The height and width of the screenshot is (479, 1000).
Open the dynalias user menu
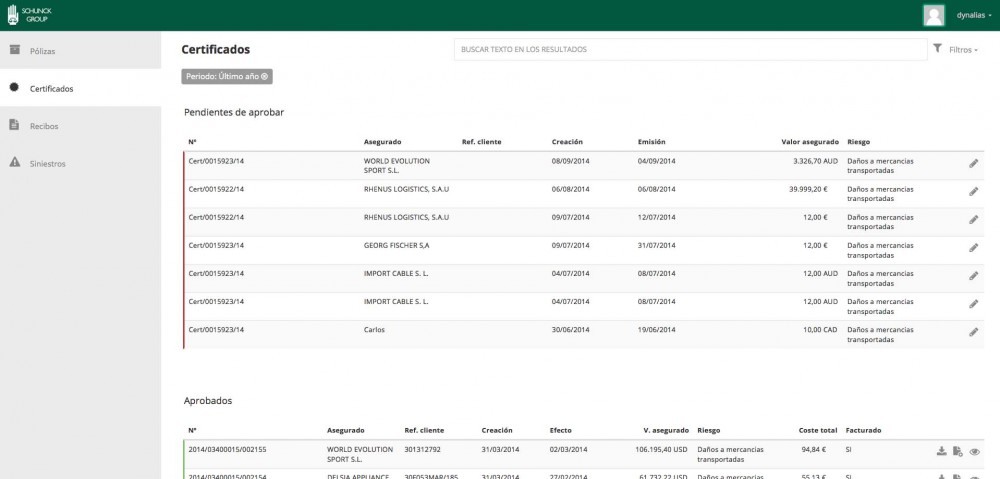click(x=974, y=15)
